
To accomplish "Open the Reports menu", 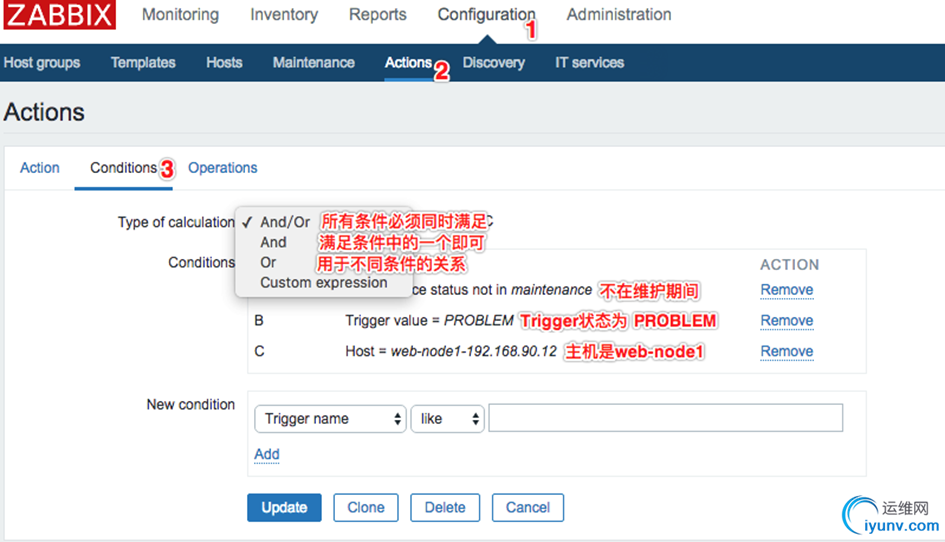I will [x=377, y=14].
